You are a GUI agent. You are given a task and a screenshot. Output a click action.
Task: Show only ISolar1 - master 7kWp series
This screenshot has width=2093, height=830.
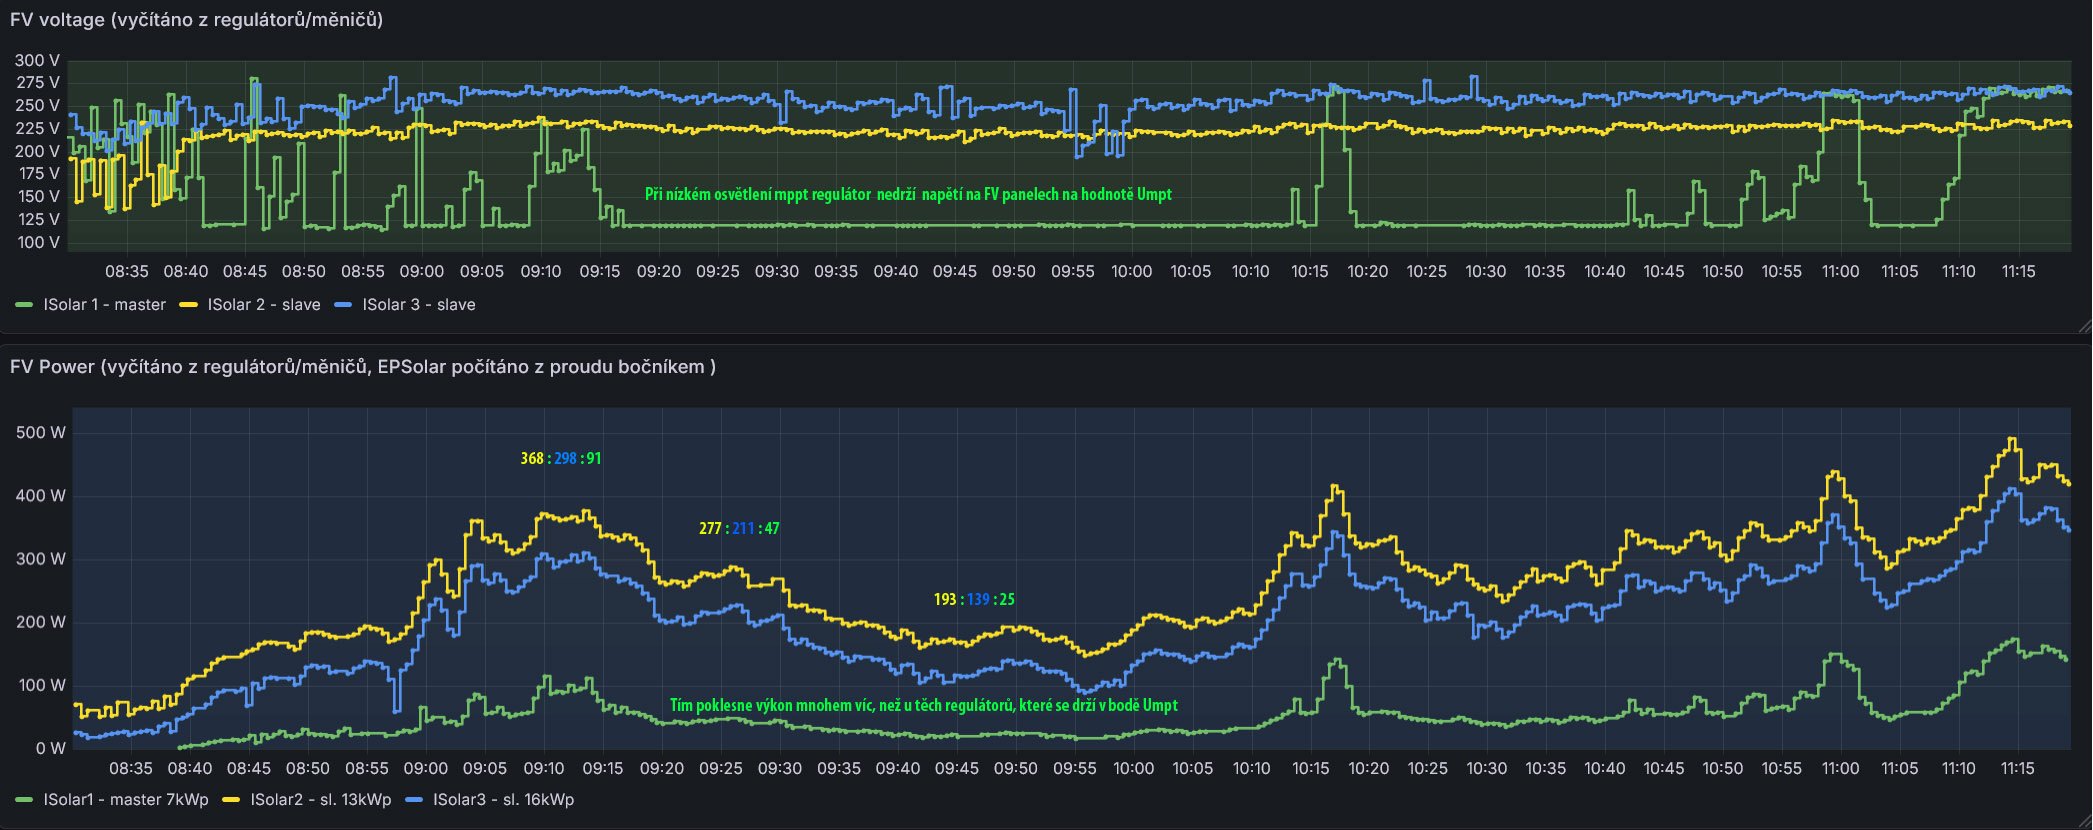126,800
